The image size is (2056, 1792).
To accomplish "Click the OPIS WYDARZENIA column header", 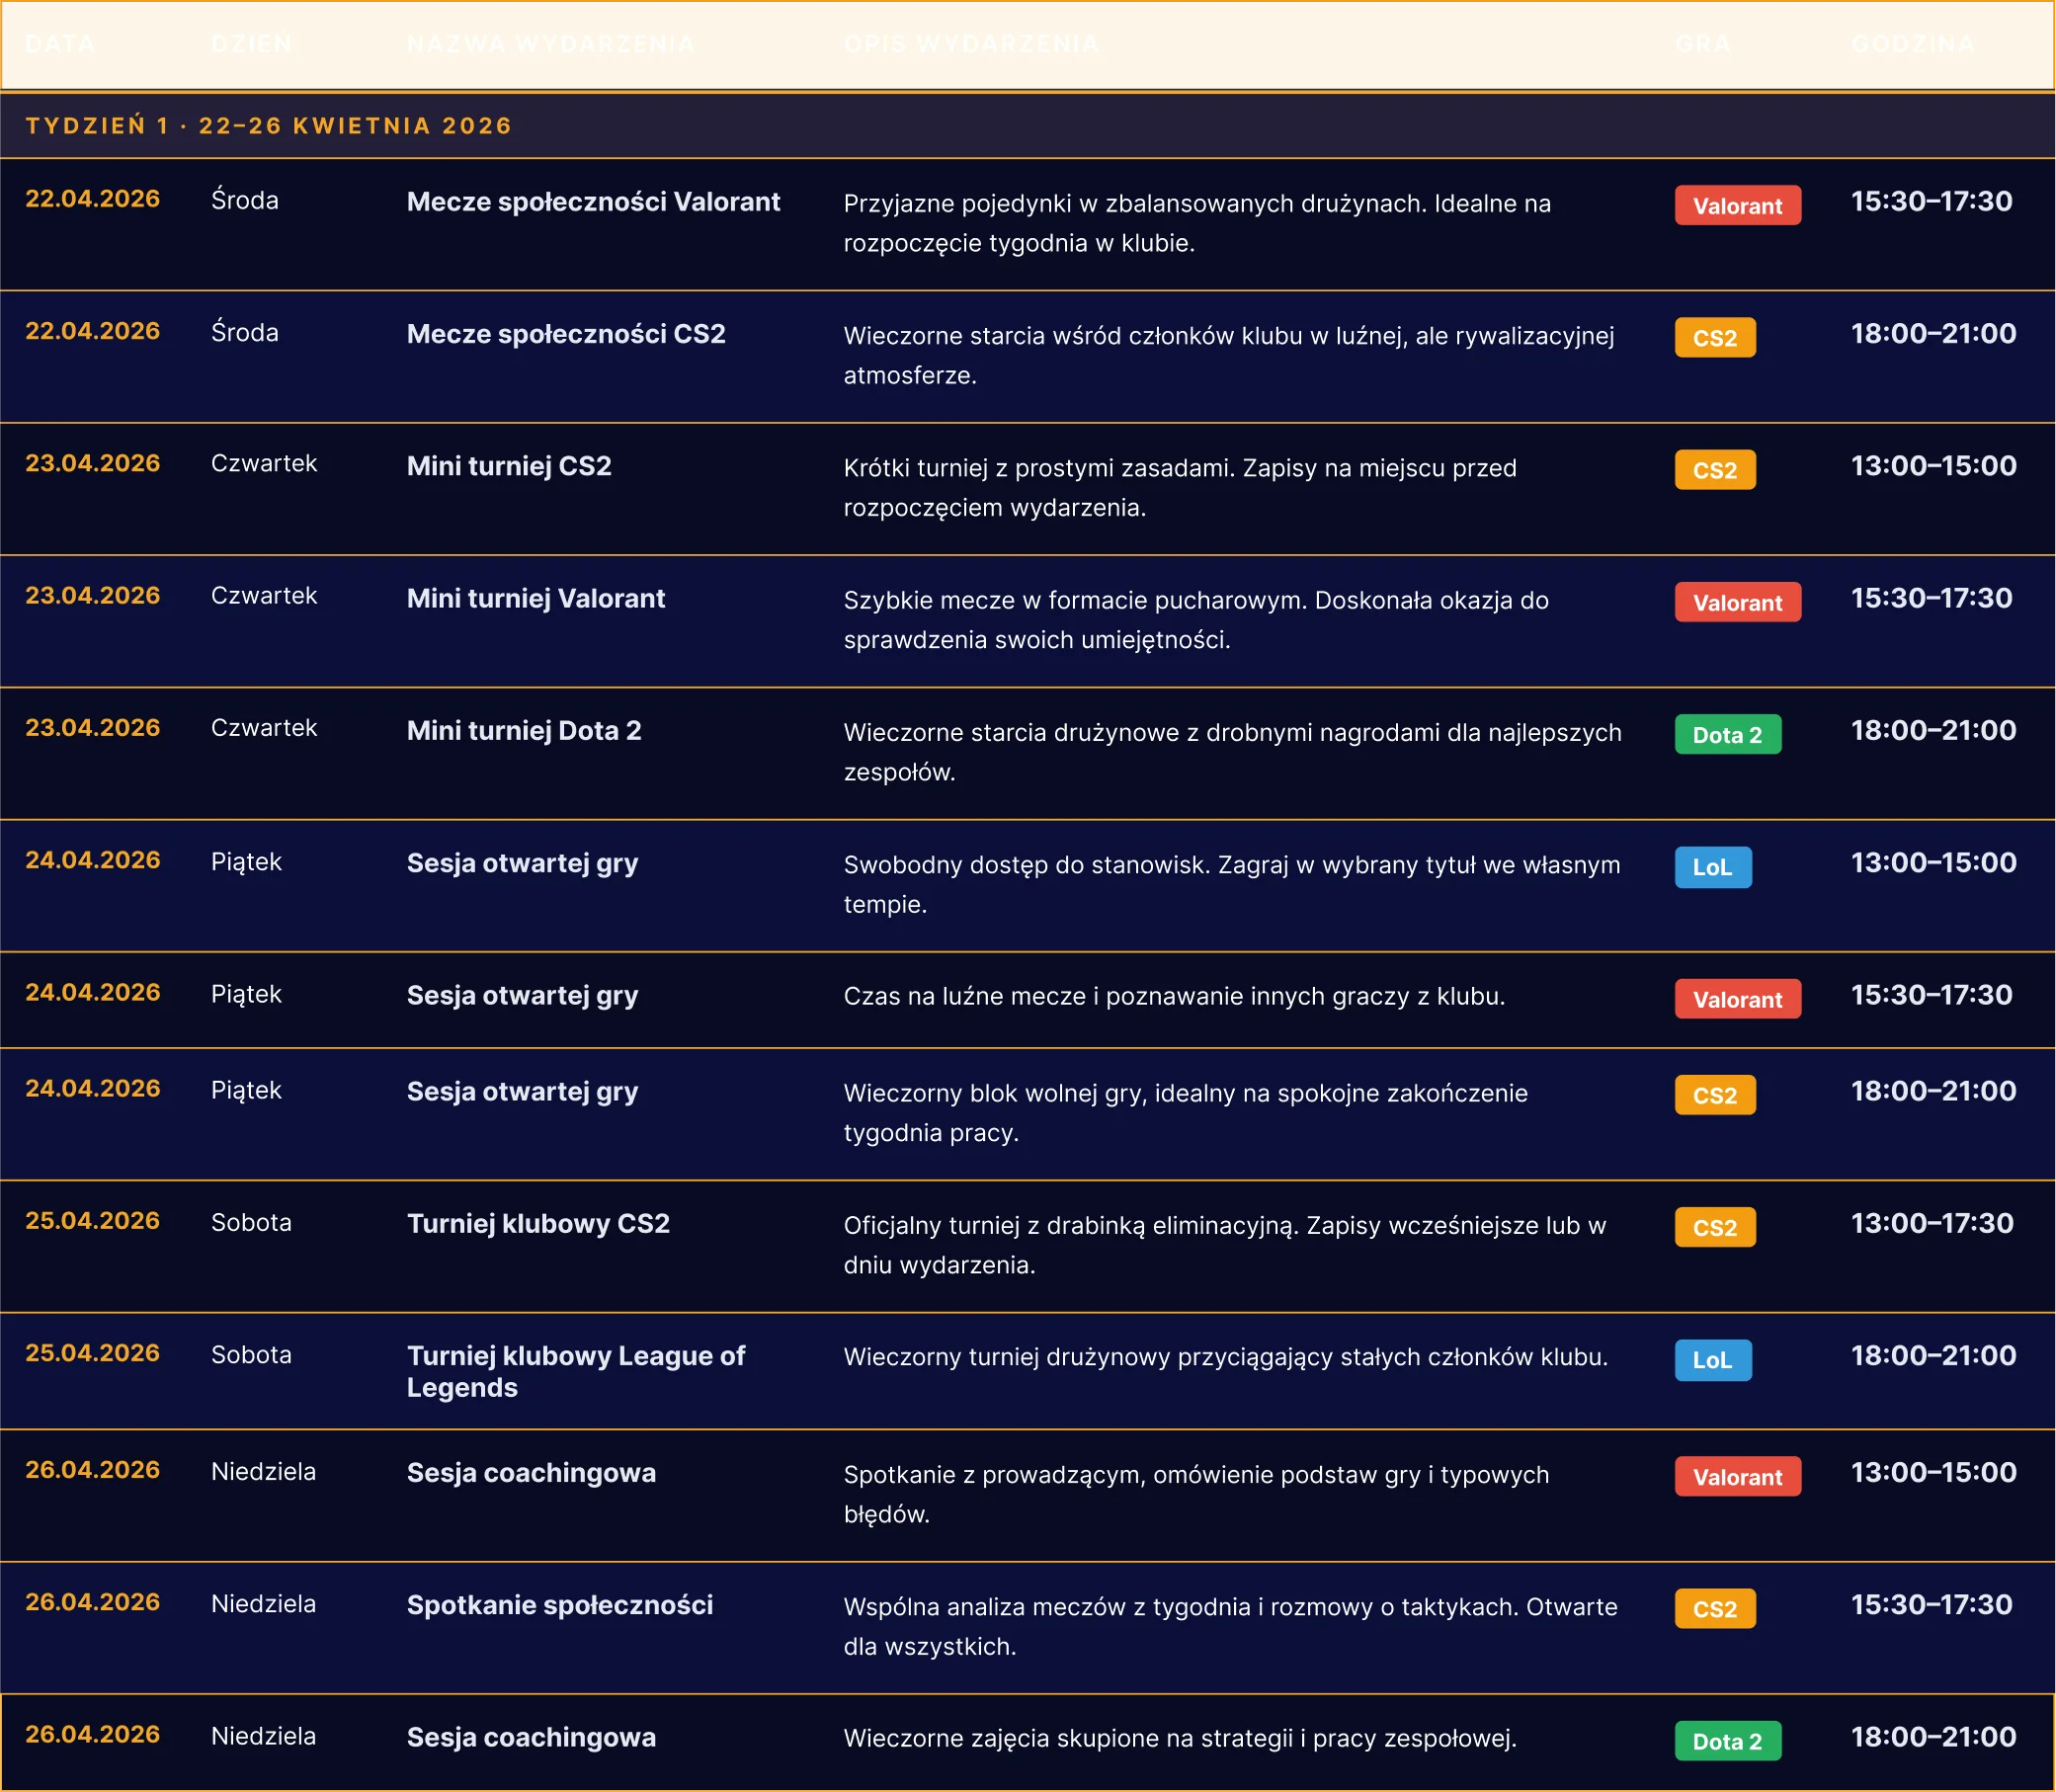I will pos(971,44).
